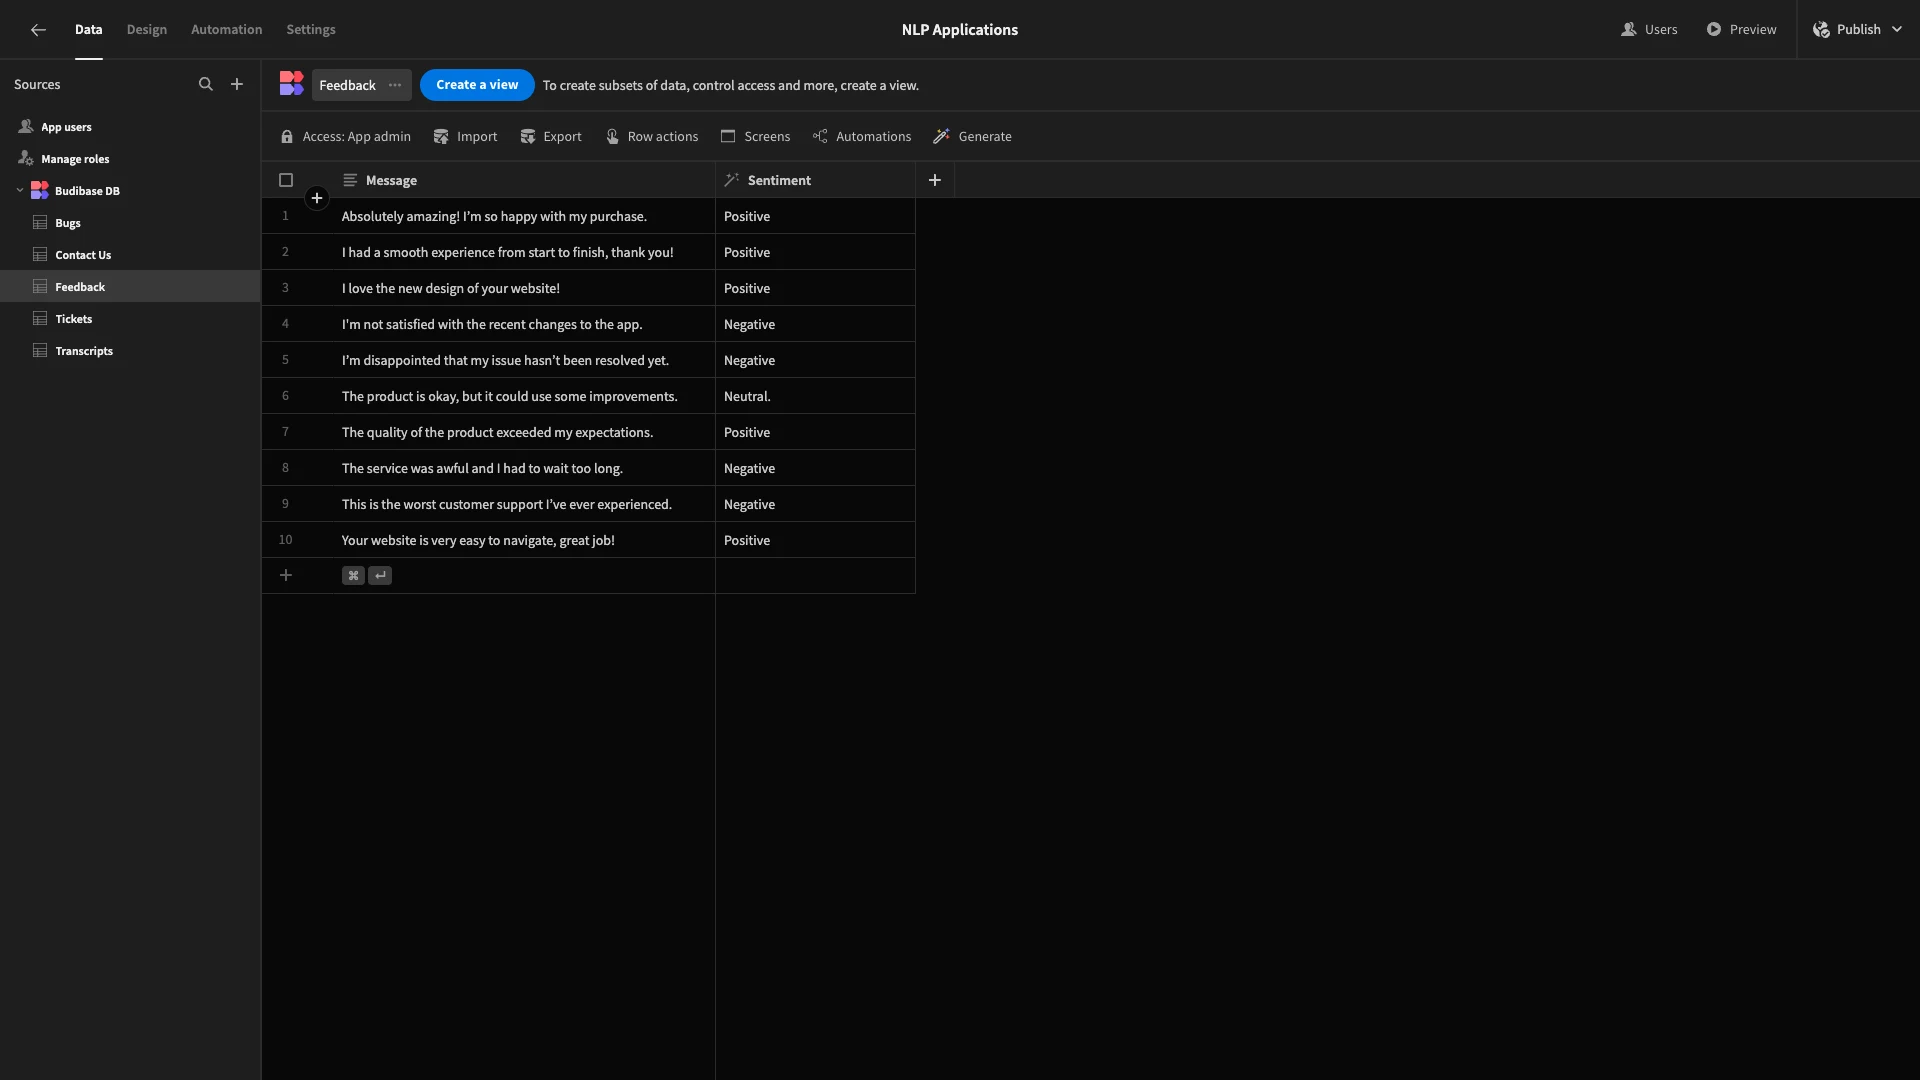The width and height of the screenshot is (1920, 1080).
Task: Click the 'Neutral.' sentiment cell
Action: tap(815, 396)
